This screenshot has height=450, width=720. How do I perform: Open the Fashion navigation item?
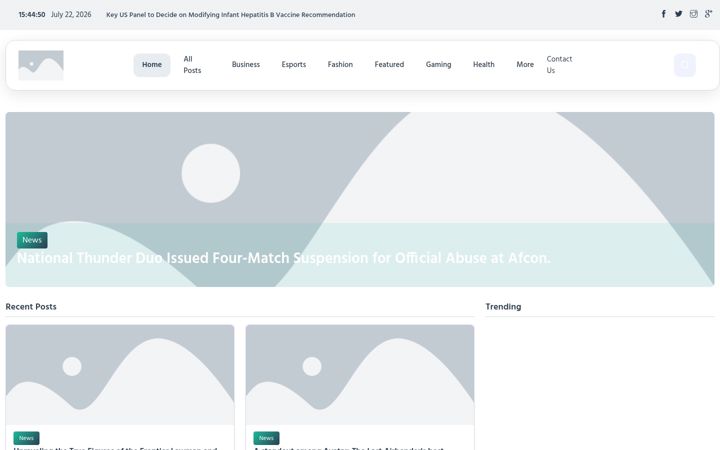[x=340, y=65]
